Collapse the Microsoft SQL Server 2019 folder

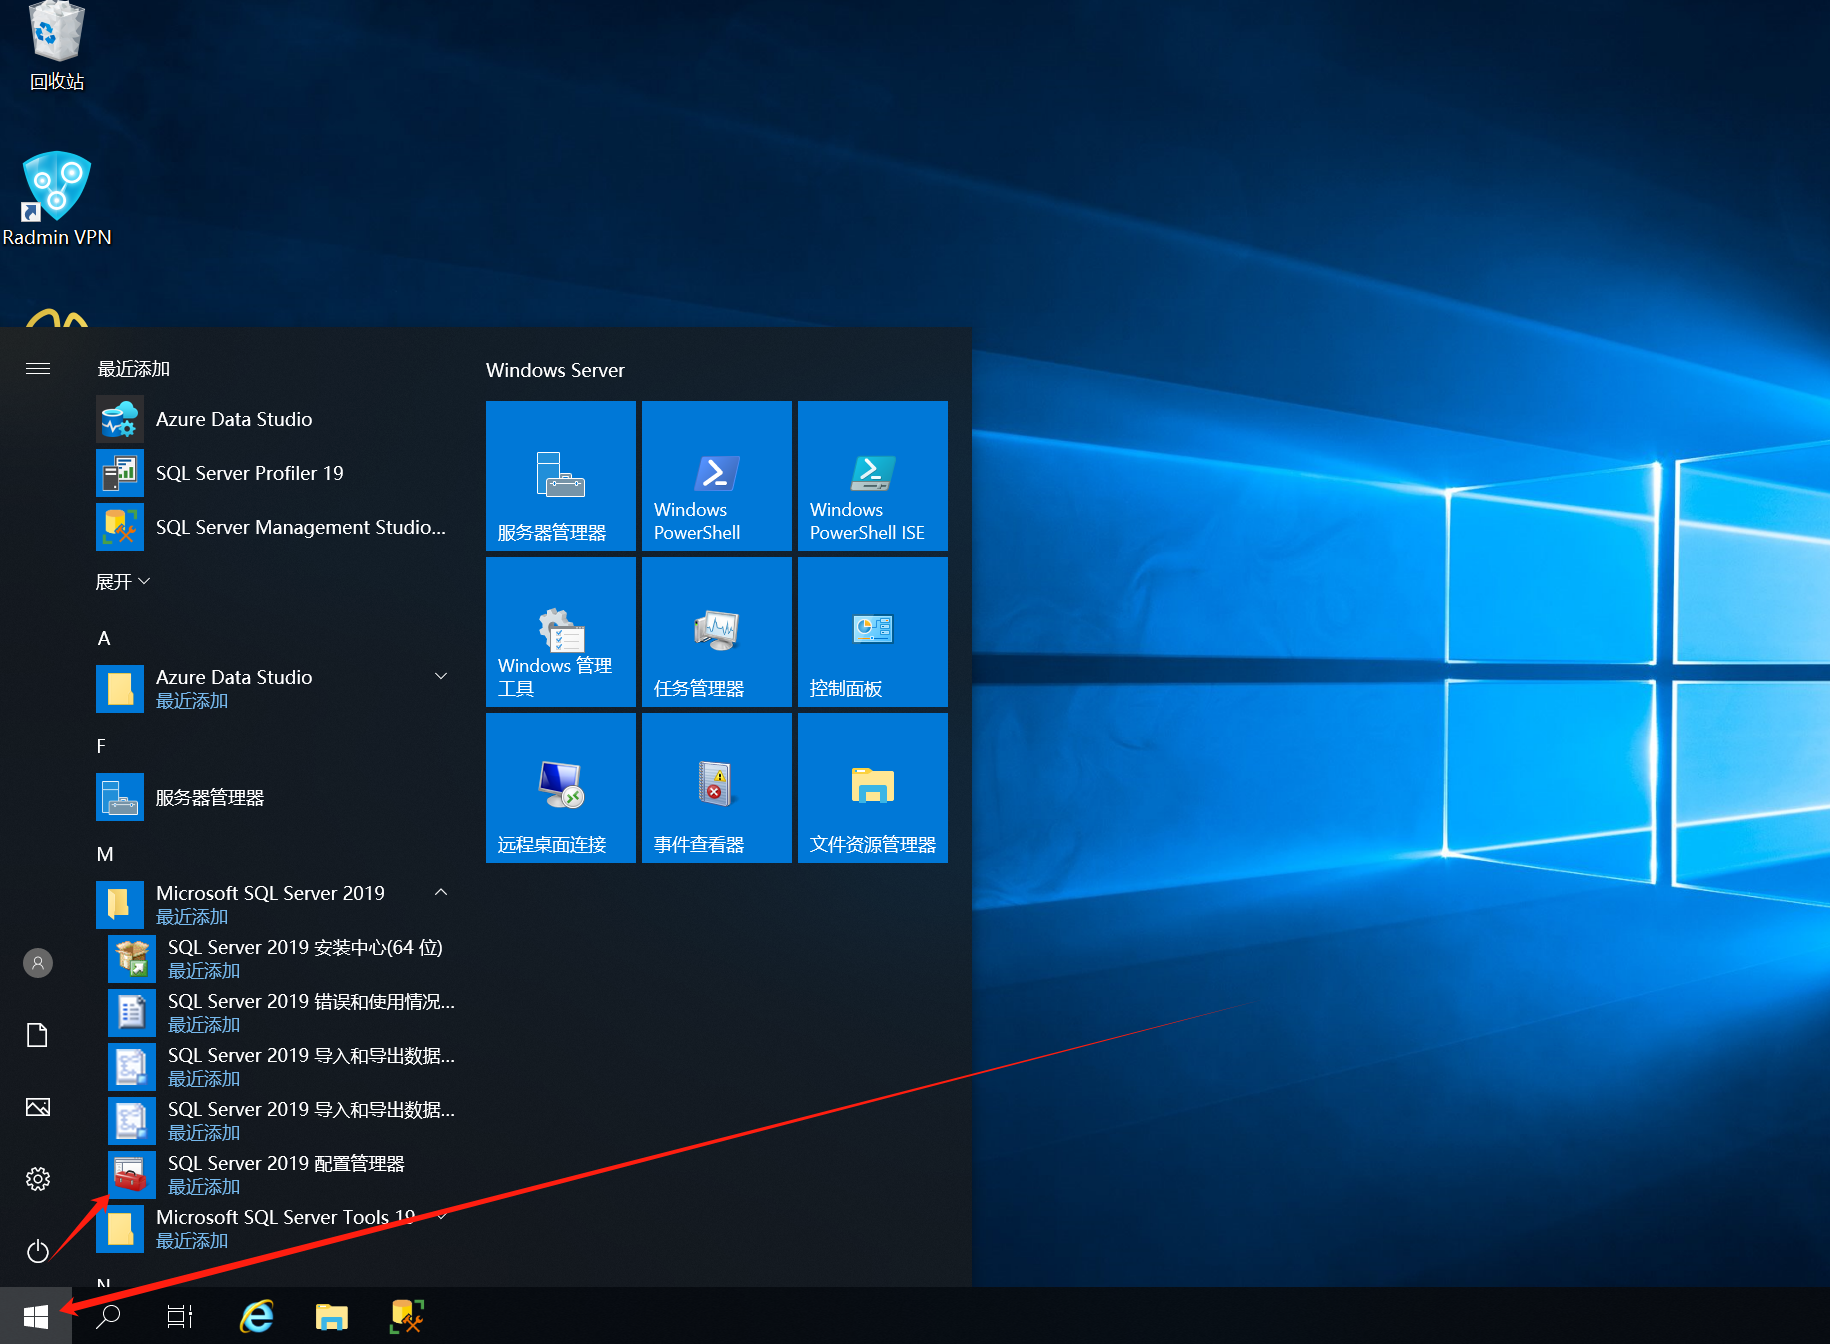[440, 892]
